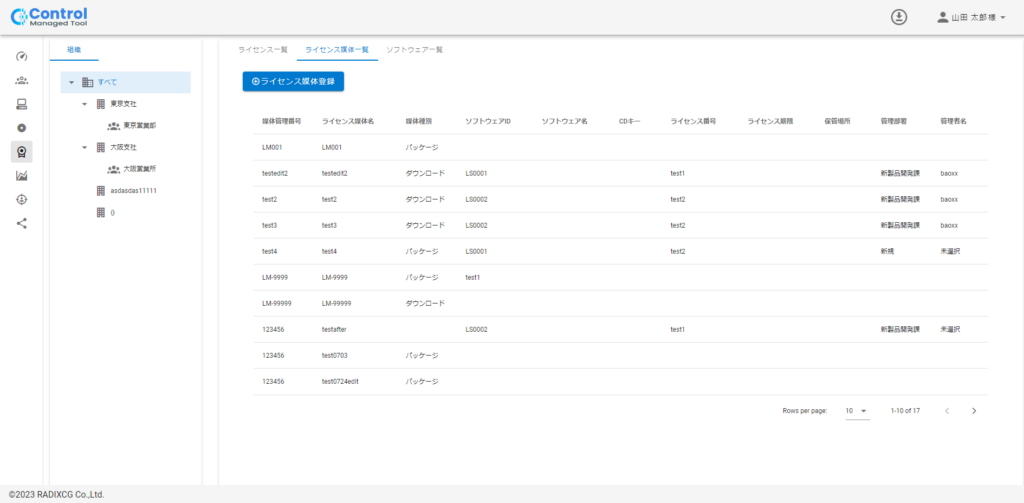Viewport: 1024px width, 503px height.
Task: Open the person target icon in sidebar
Action: point(22,199)
